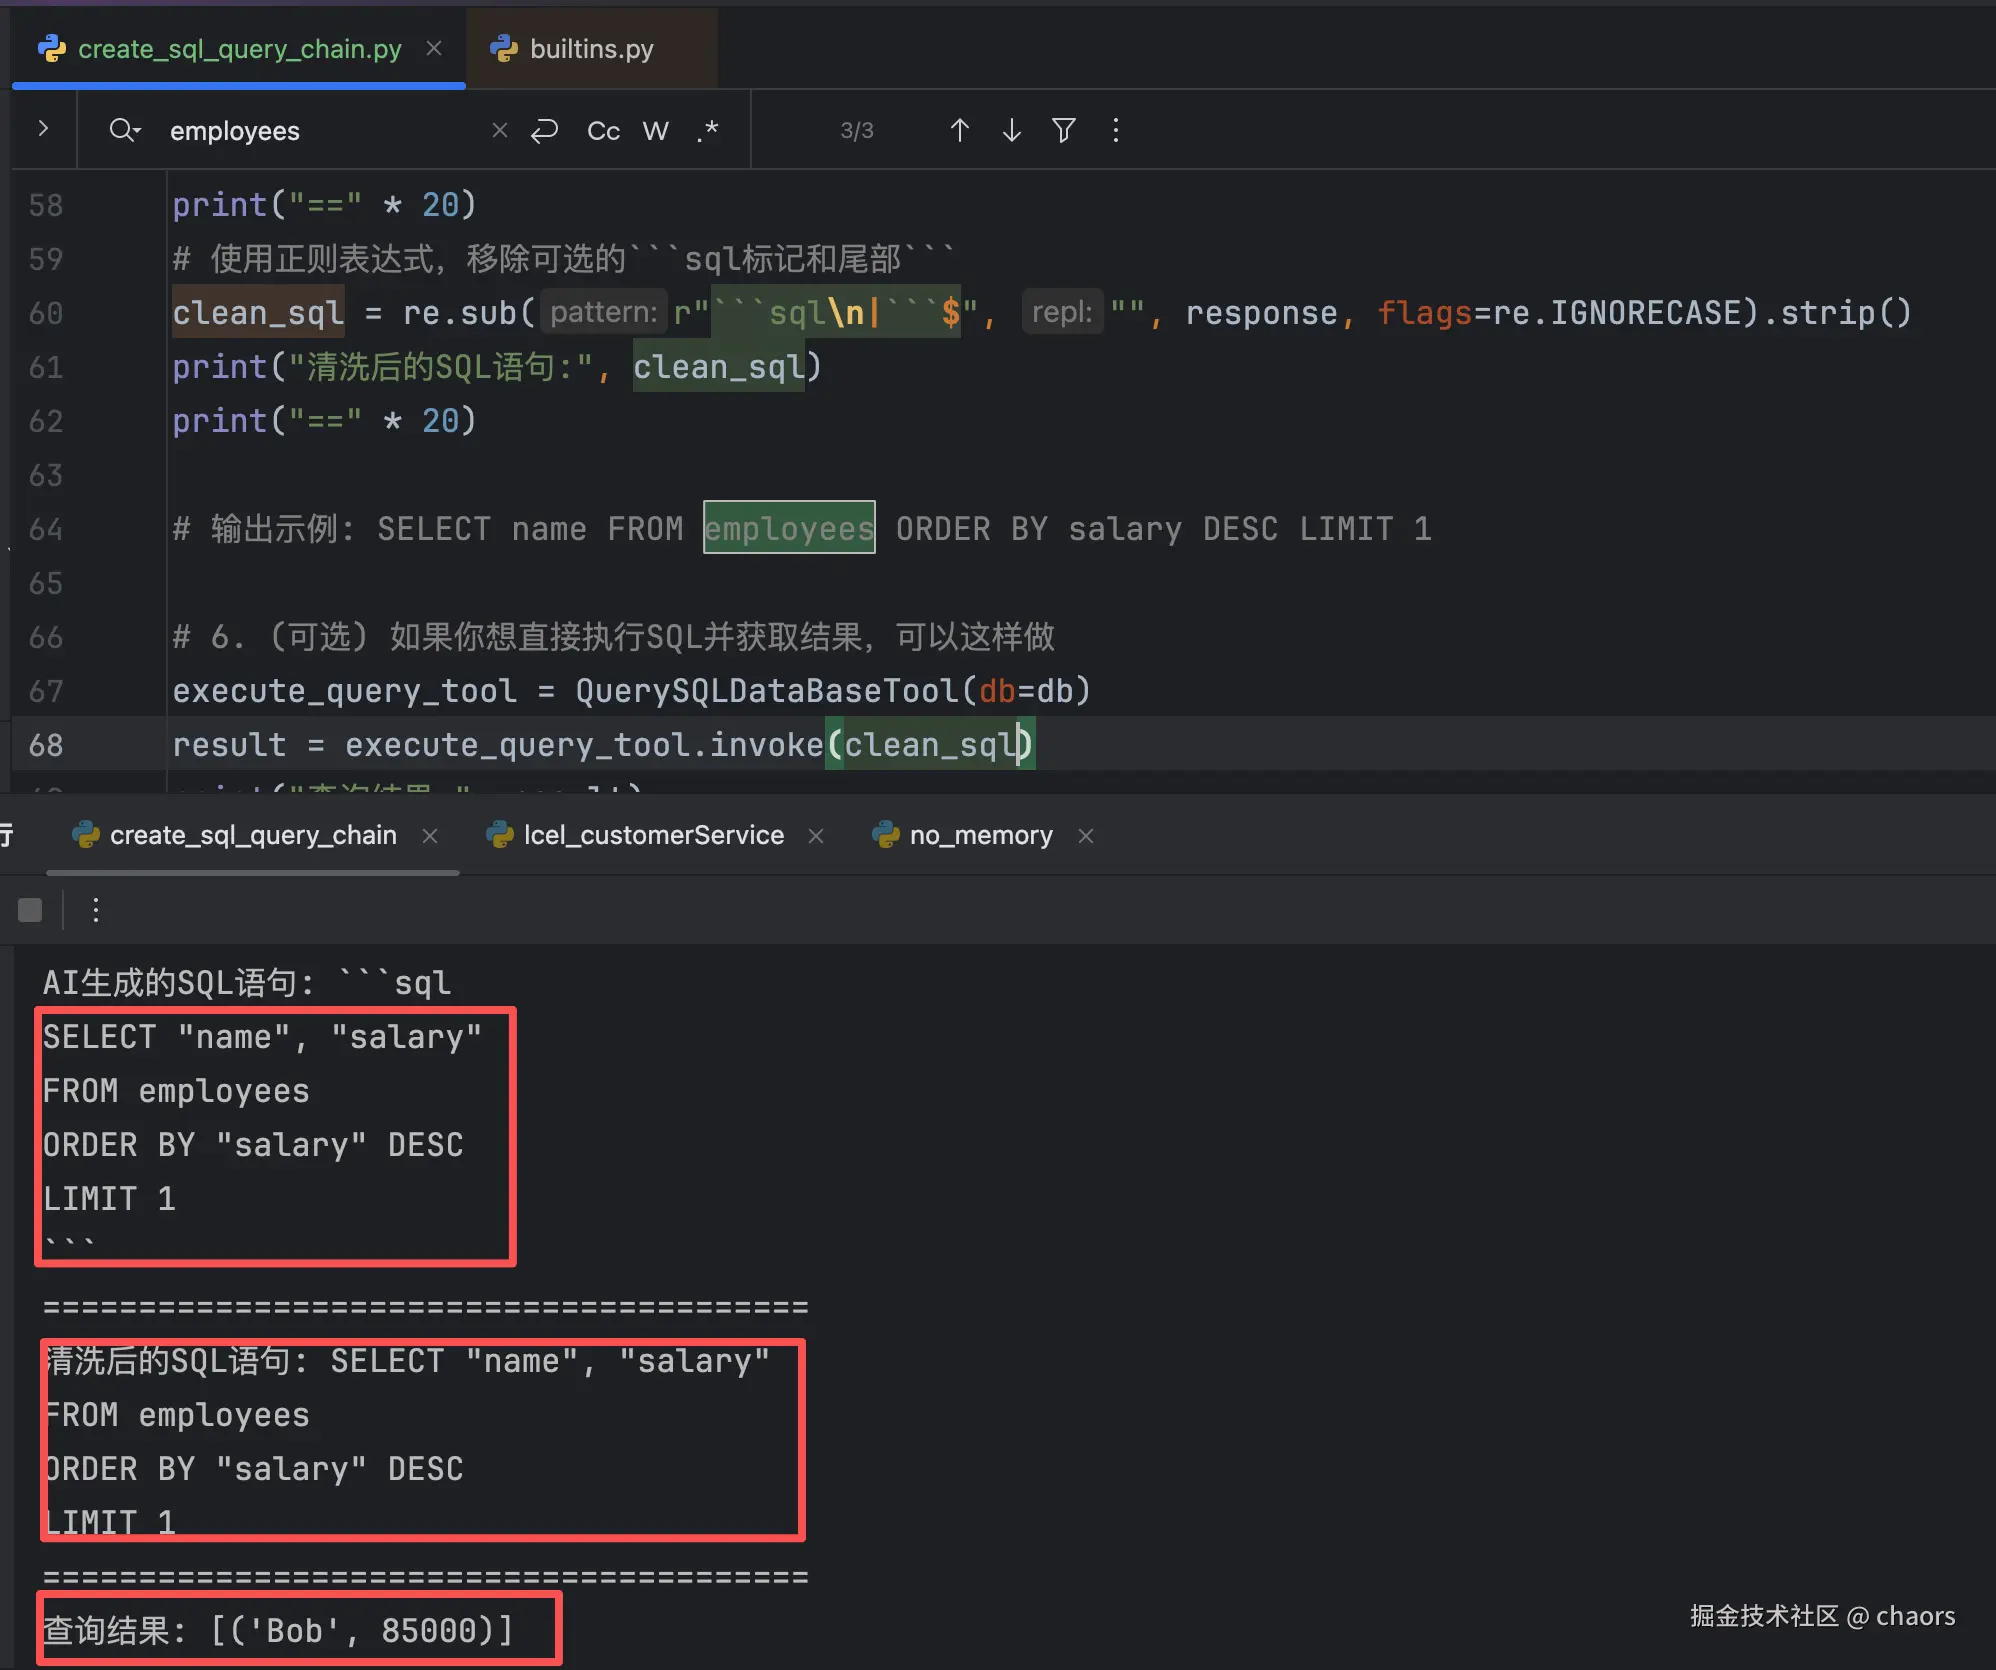The image size is (1996, 1670).
Task: Toggle regex search option
Action: pyautogui.click(x=708, y=130)
